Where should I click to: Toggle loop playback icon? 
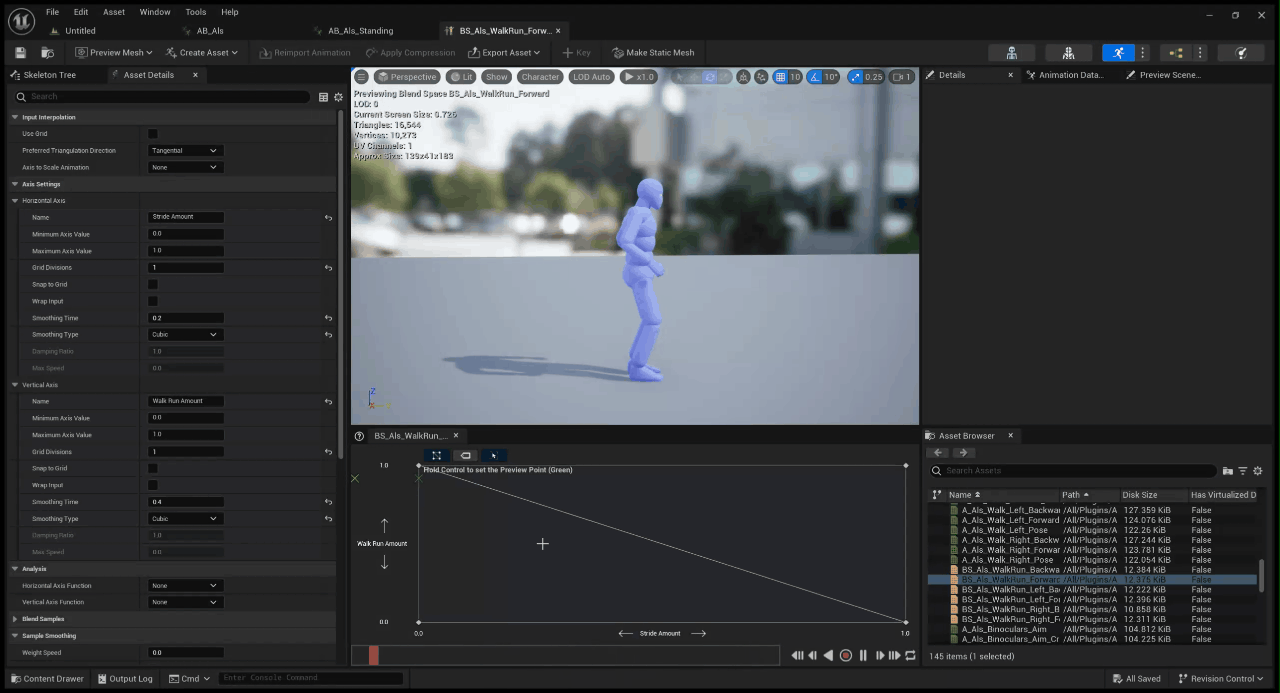pos(910,656)
